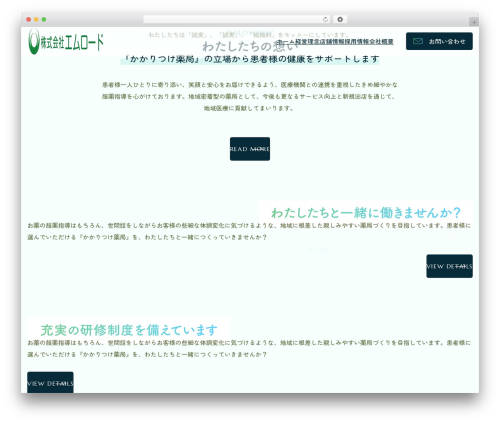Open the お問い合わせ contact button

pyautogui.click(x=439, y=41)
